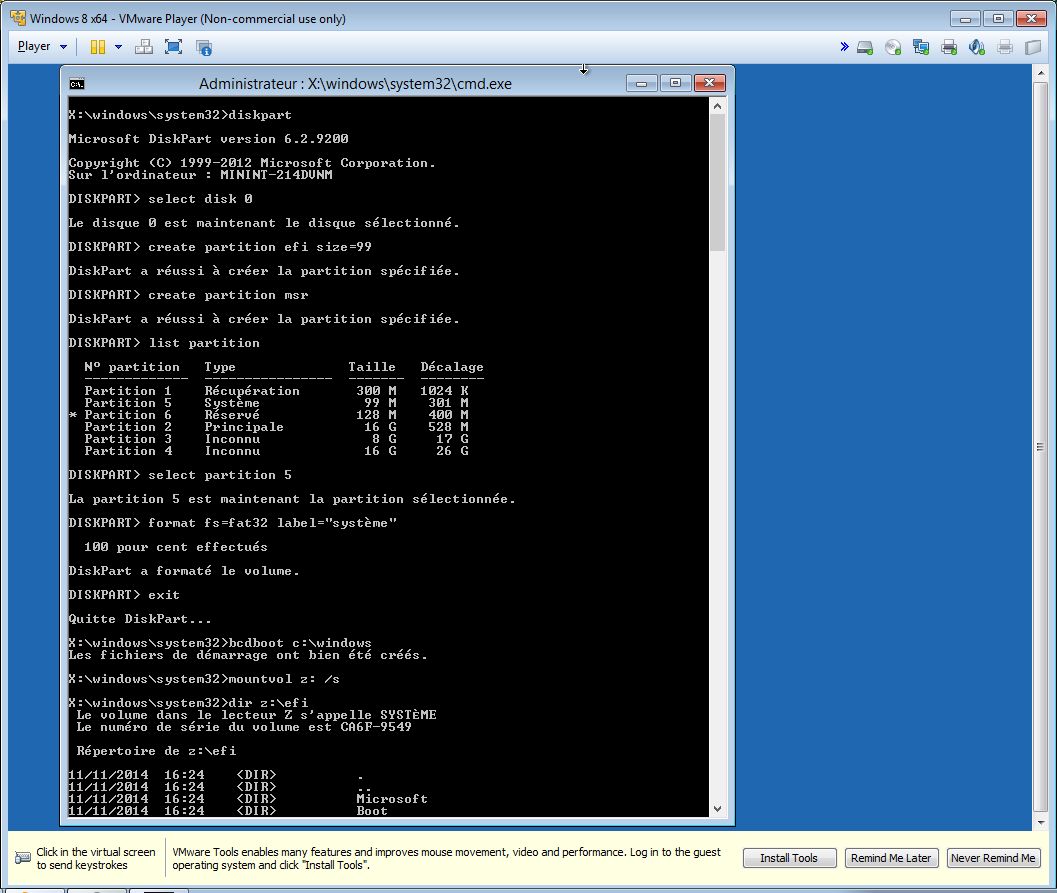Maximize the cmd.exe window
Viewport: 1057px width, 893px height.
[675, 83]
